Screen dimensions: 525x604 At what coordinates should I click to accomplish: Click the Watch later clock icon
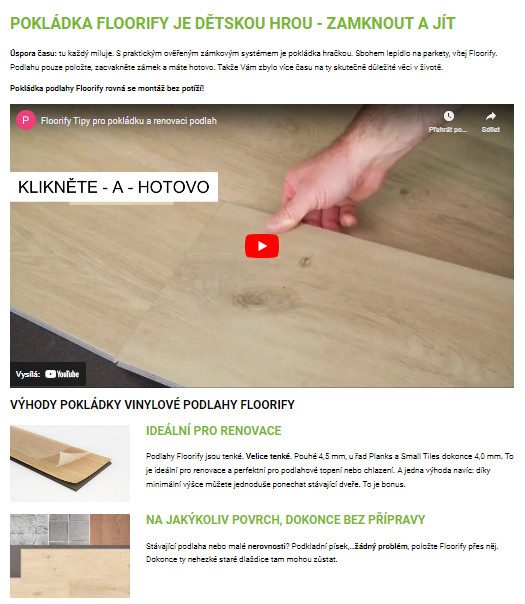pos(448,116)
